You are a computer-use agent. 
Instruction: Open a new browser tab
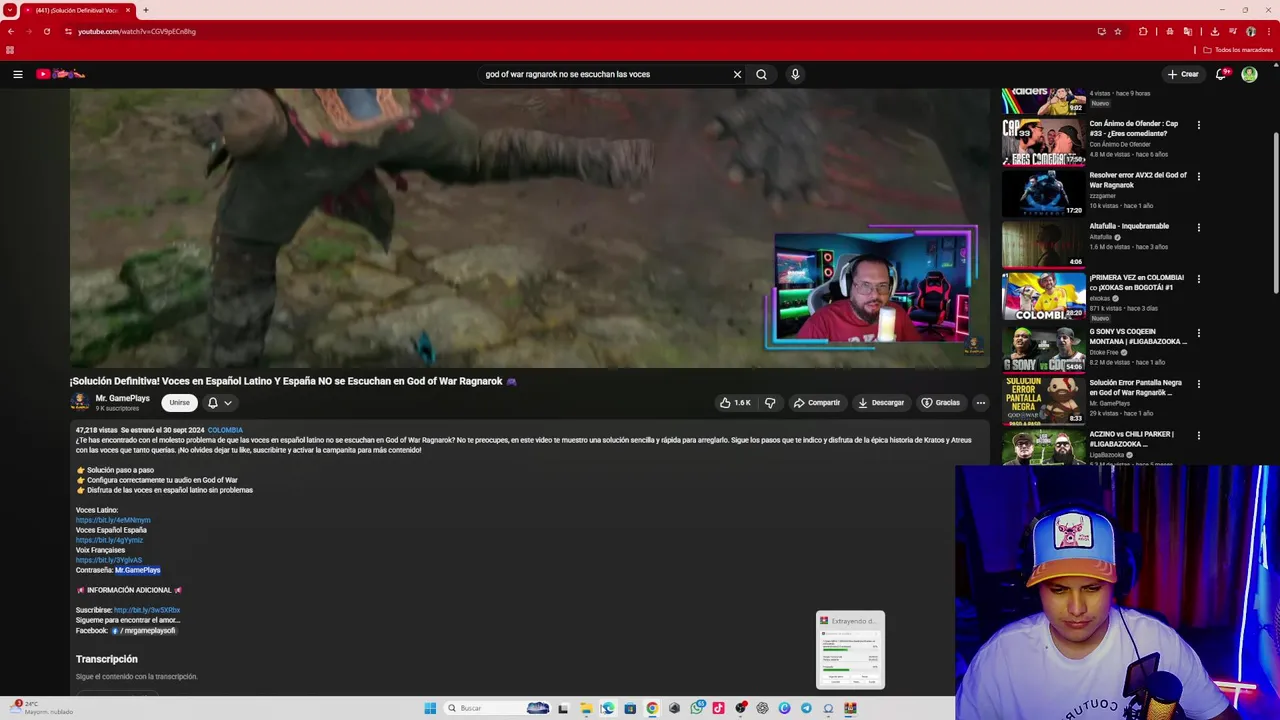click(146, 10)
